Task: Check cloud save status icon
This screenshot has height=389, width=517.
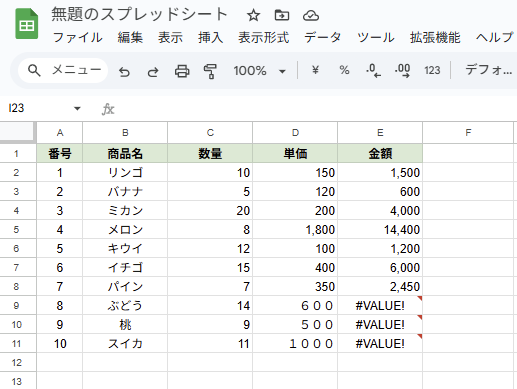Action: click(311, 15)
